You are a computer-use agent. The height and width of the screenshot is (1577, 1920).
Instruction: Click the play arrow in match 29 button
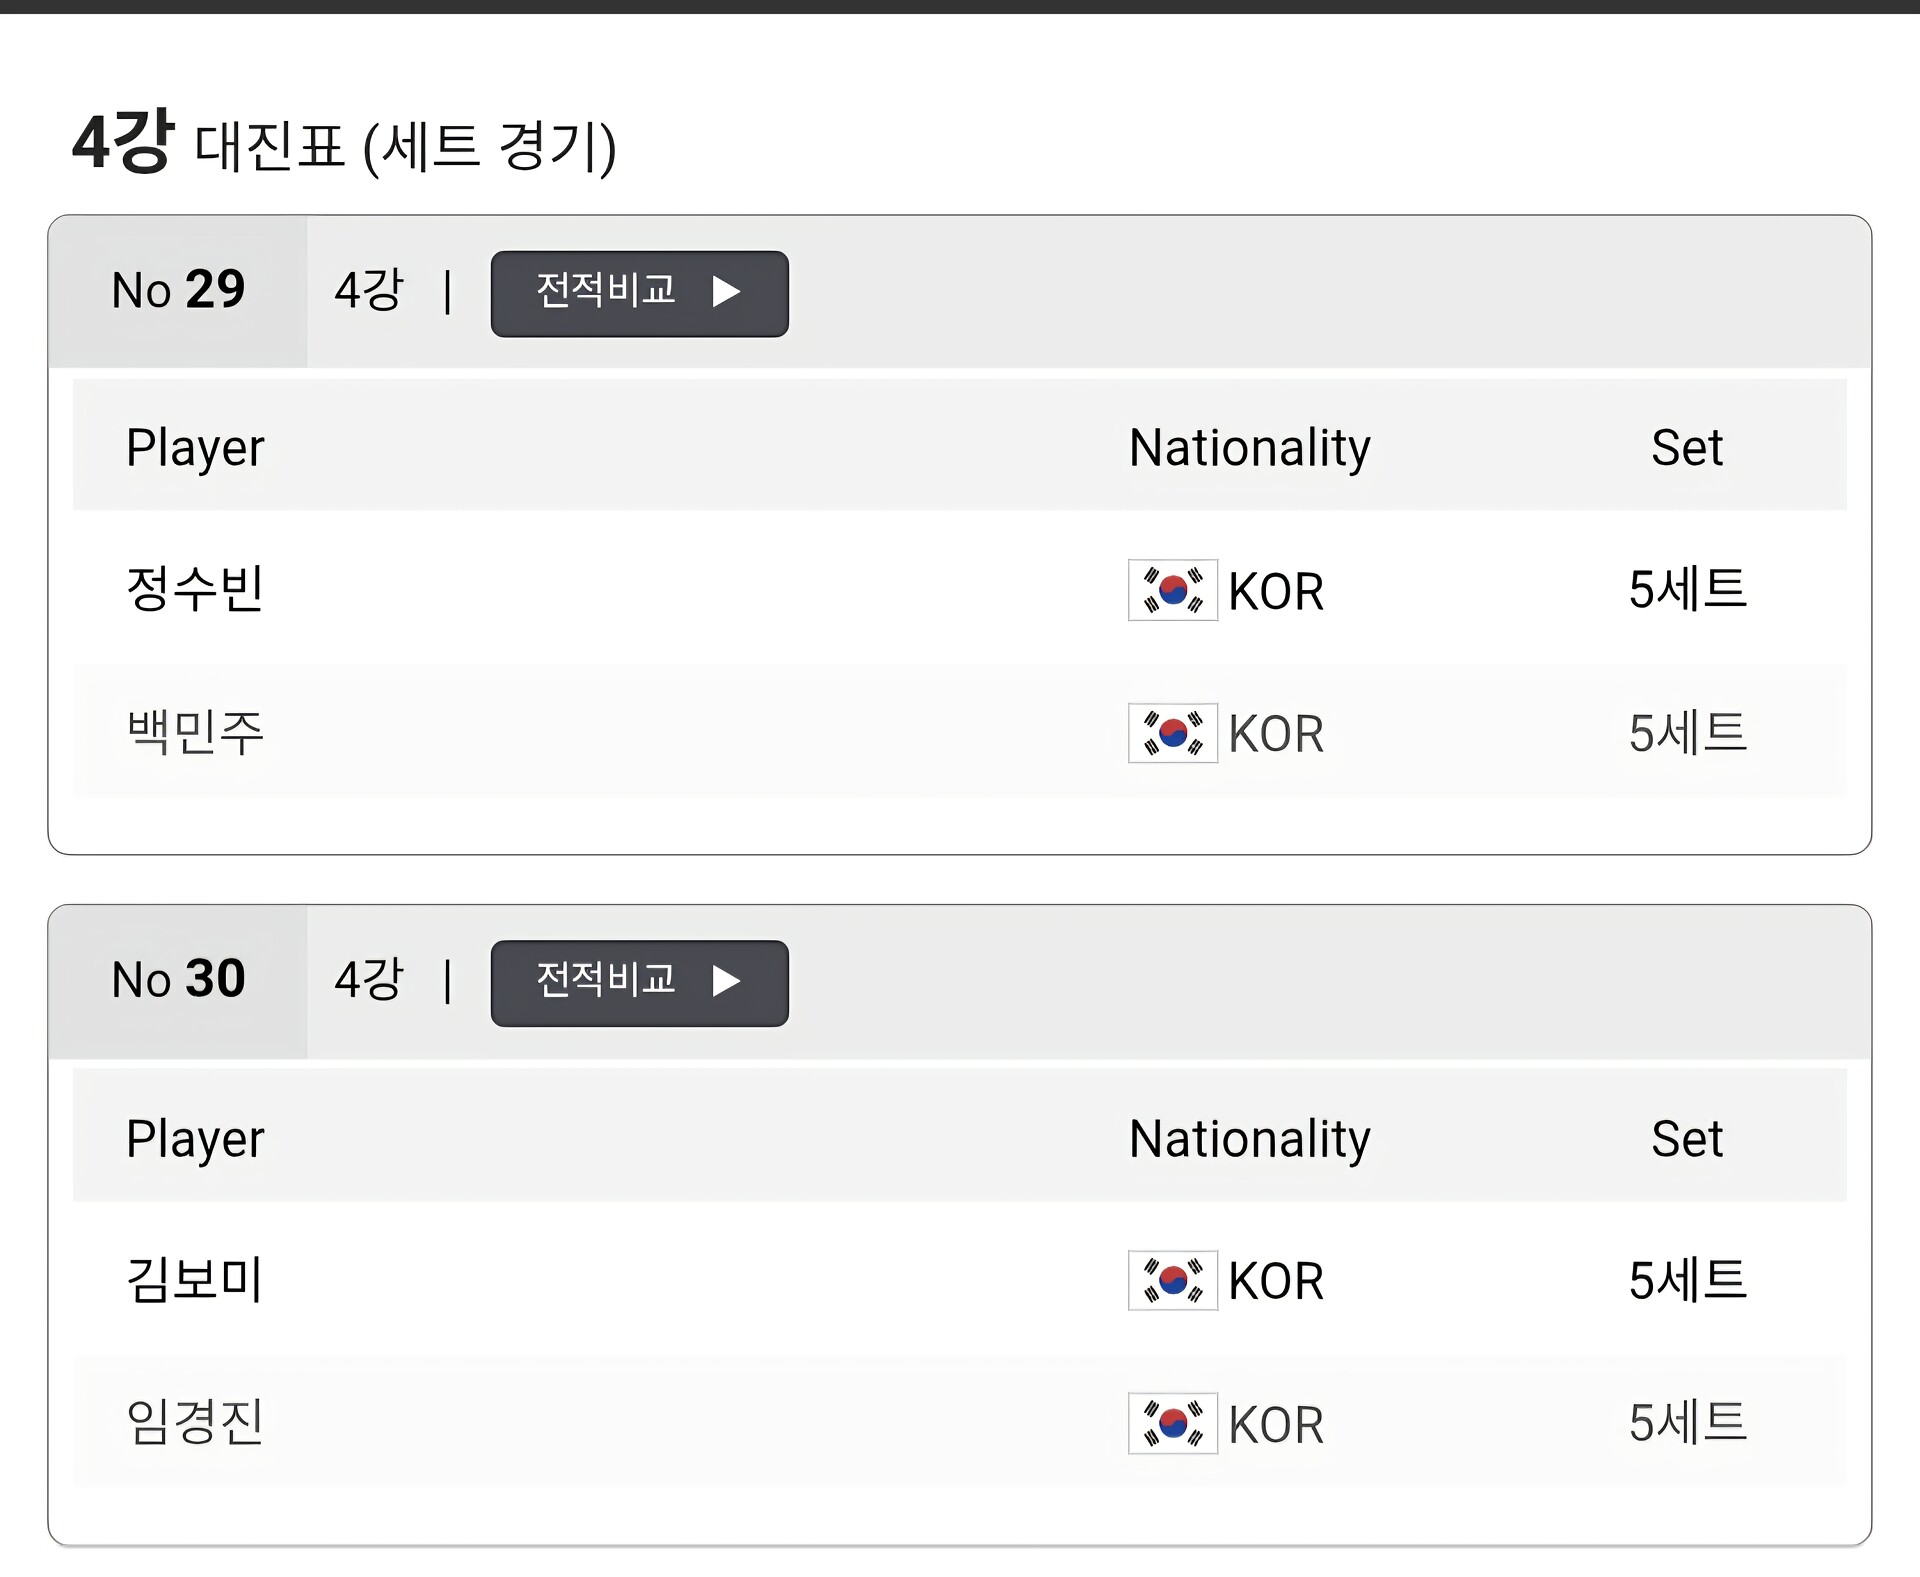pos(726,292)
